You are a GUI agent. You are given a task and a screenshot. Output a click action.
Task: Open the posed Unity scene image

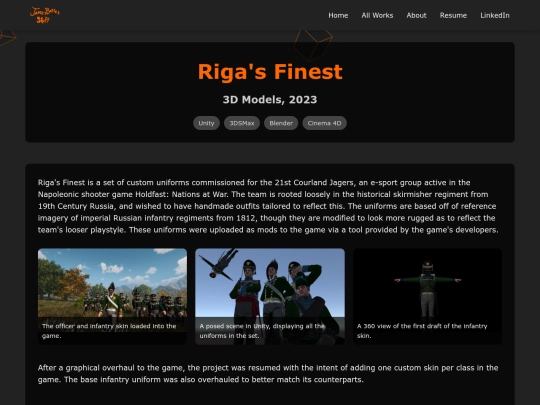click(x=270, y=296)
